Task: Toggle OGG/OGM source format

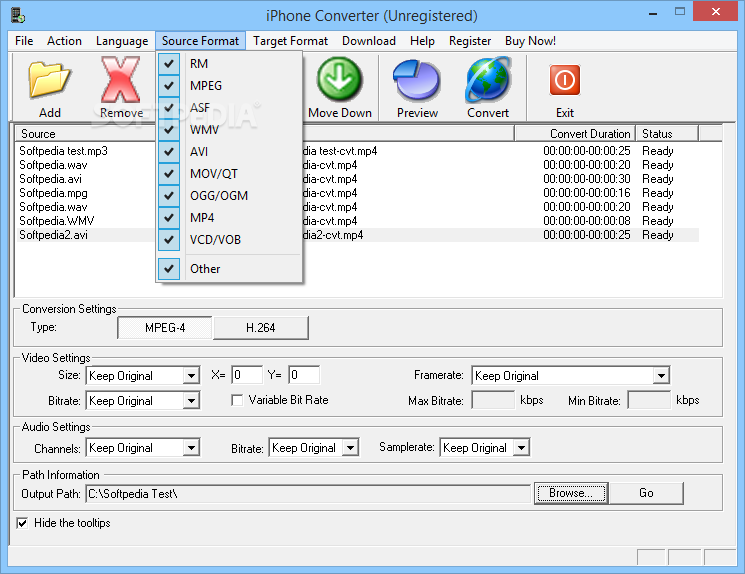Action: pos(230,195)
